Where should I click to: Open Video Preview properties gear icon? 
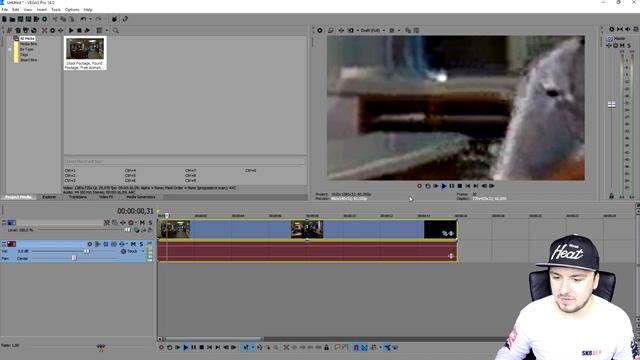point(320,30)
